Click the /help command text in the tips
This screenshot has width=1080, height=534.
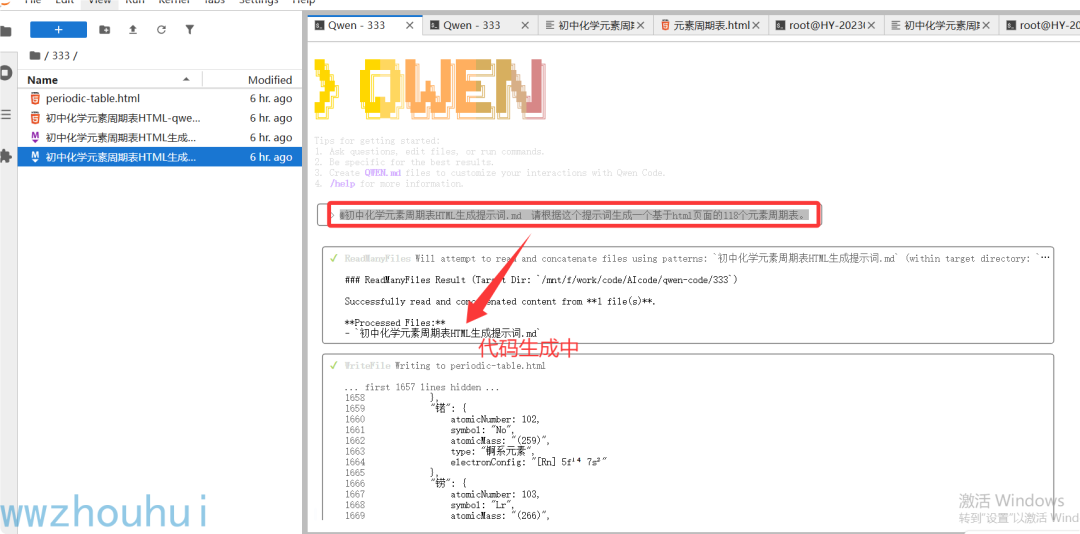click(x=344, y=184)
